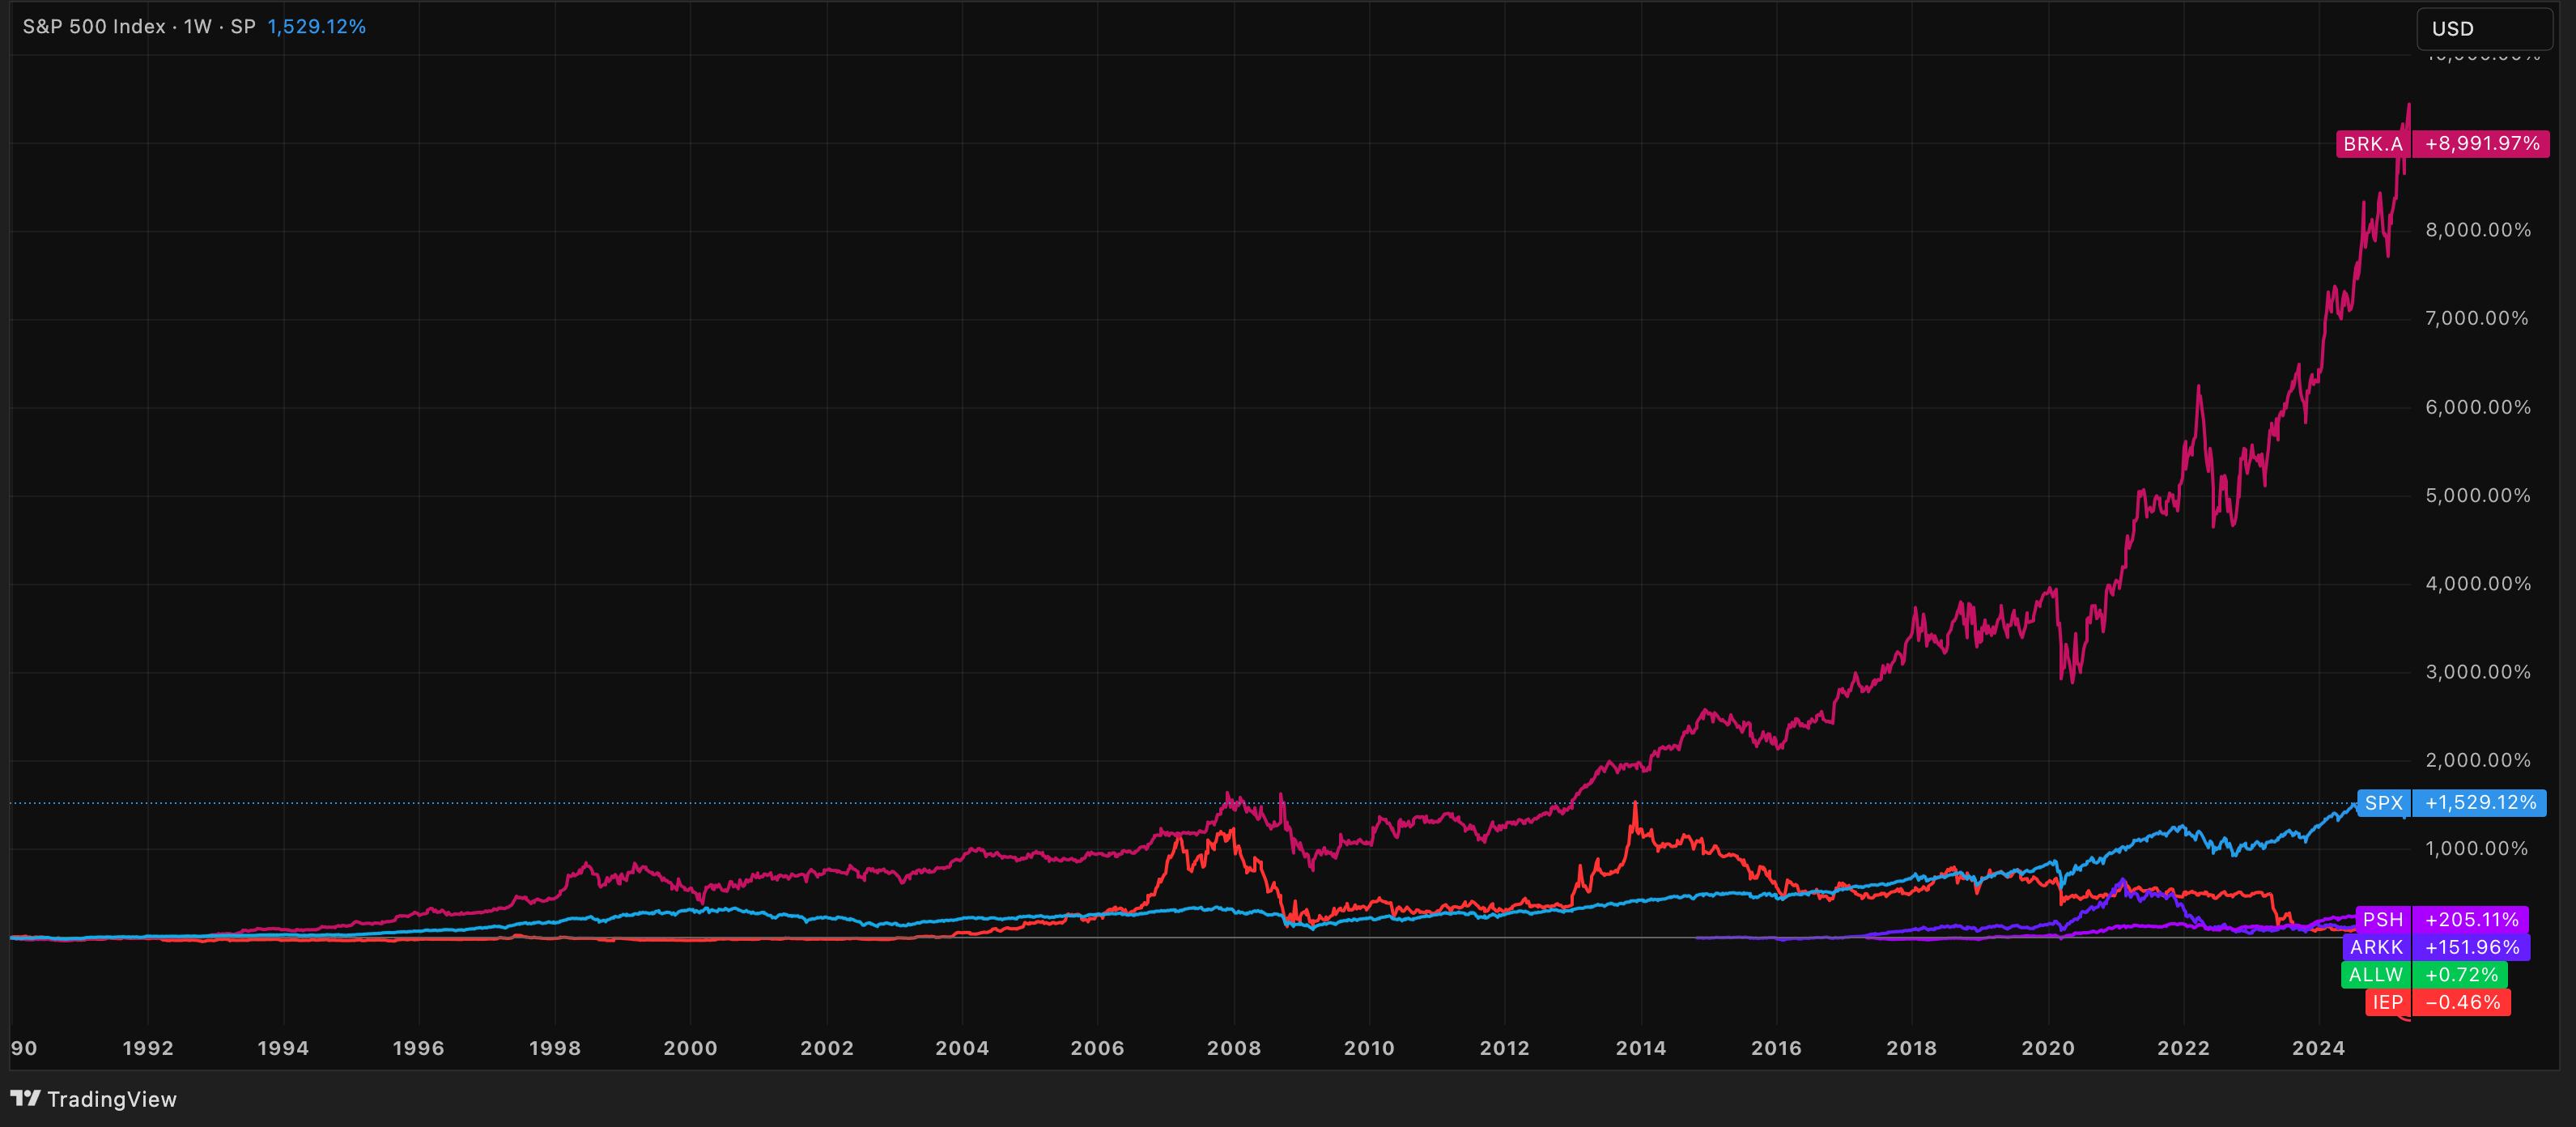The image size is (2576, 1127).
Task: Click the 5,000.00% price scale label
Action: (2477, 496)
